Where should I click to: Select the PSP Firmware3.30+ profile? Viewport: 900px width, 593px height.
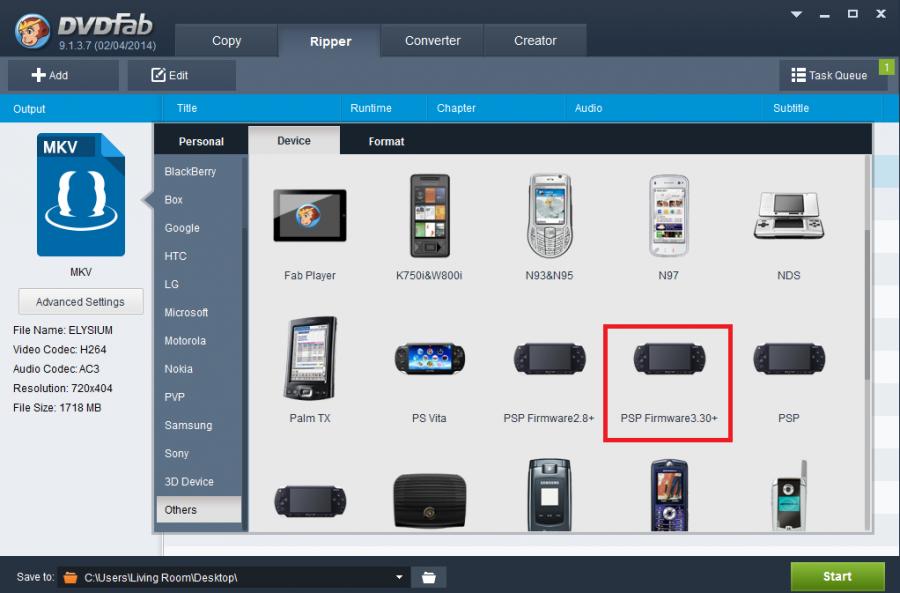click(669, 358)
